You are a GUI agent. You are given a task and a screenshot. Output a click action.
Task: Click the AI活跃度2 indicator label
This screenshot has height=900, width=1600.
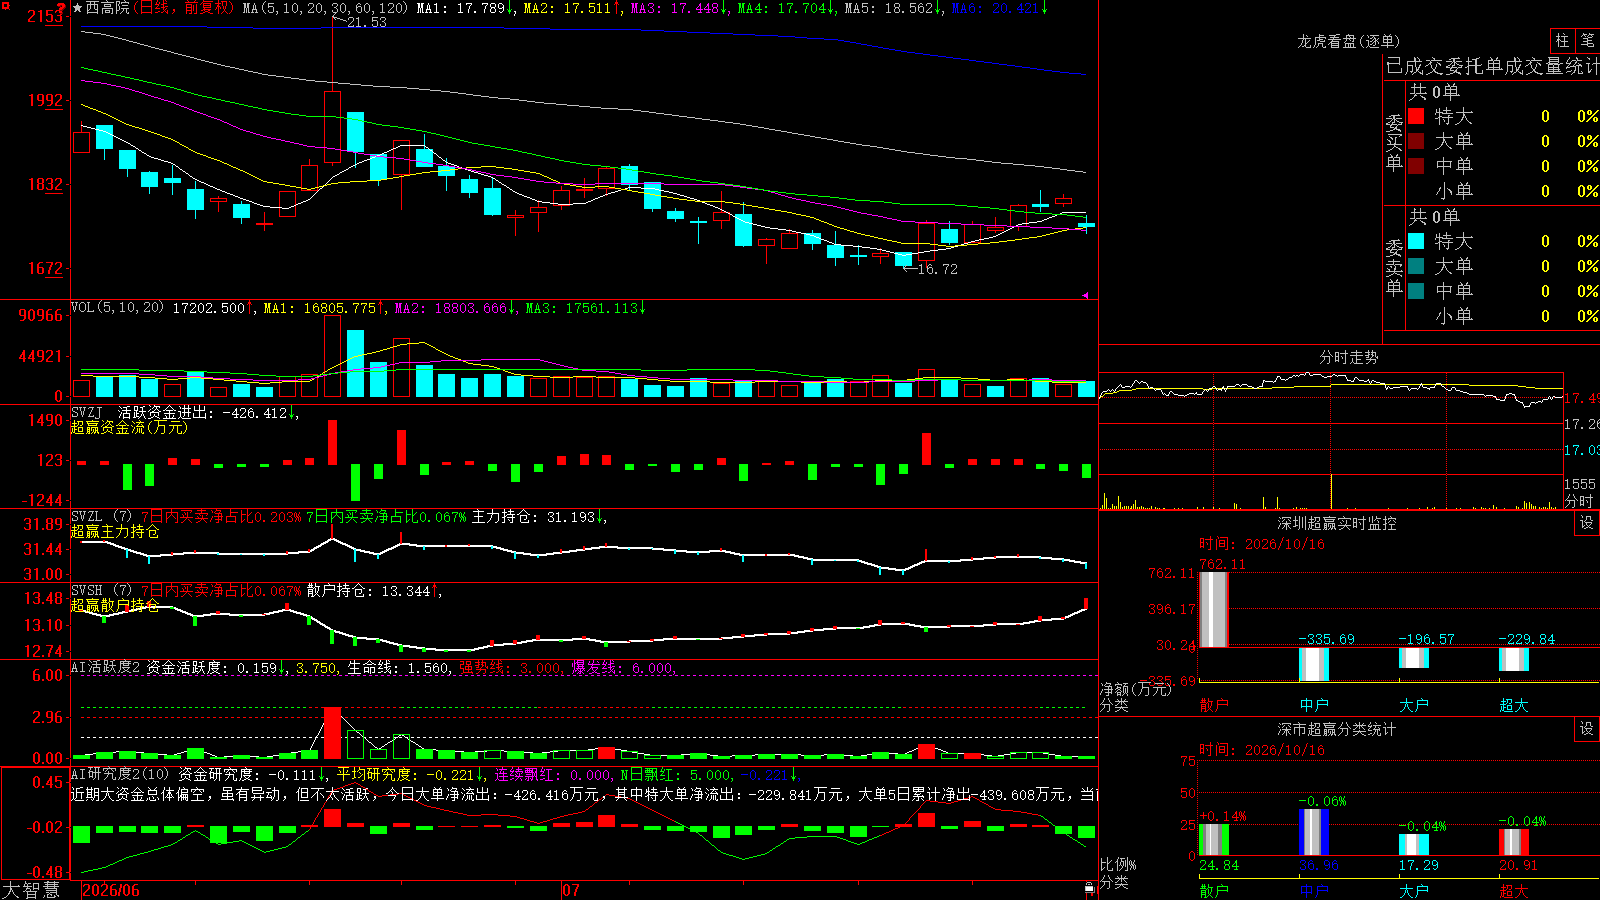(106, 667)
